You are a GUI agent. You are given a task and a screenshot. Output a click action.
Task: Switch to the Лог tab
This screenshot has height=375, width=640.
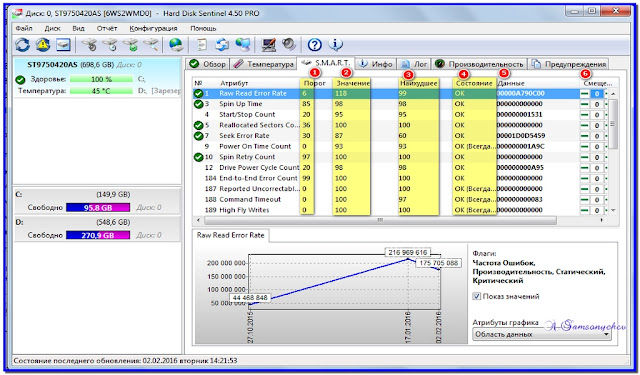click(x=414, y=64)
